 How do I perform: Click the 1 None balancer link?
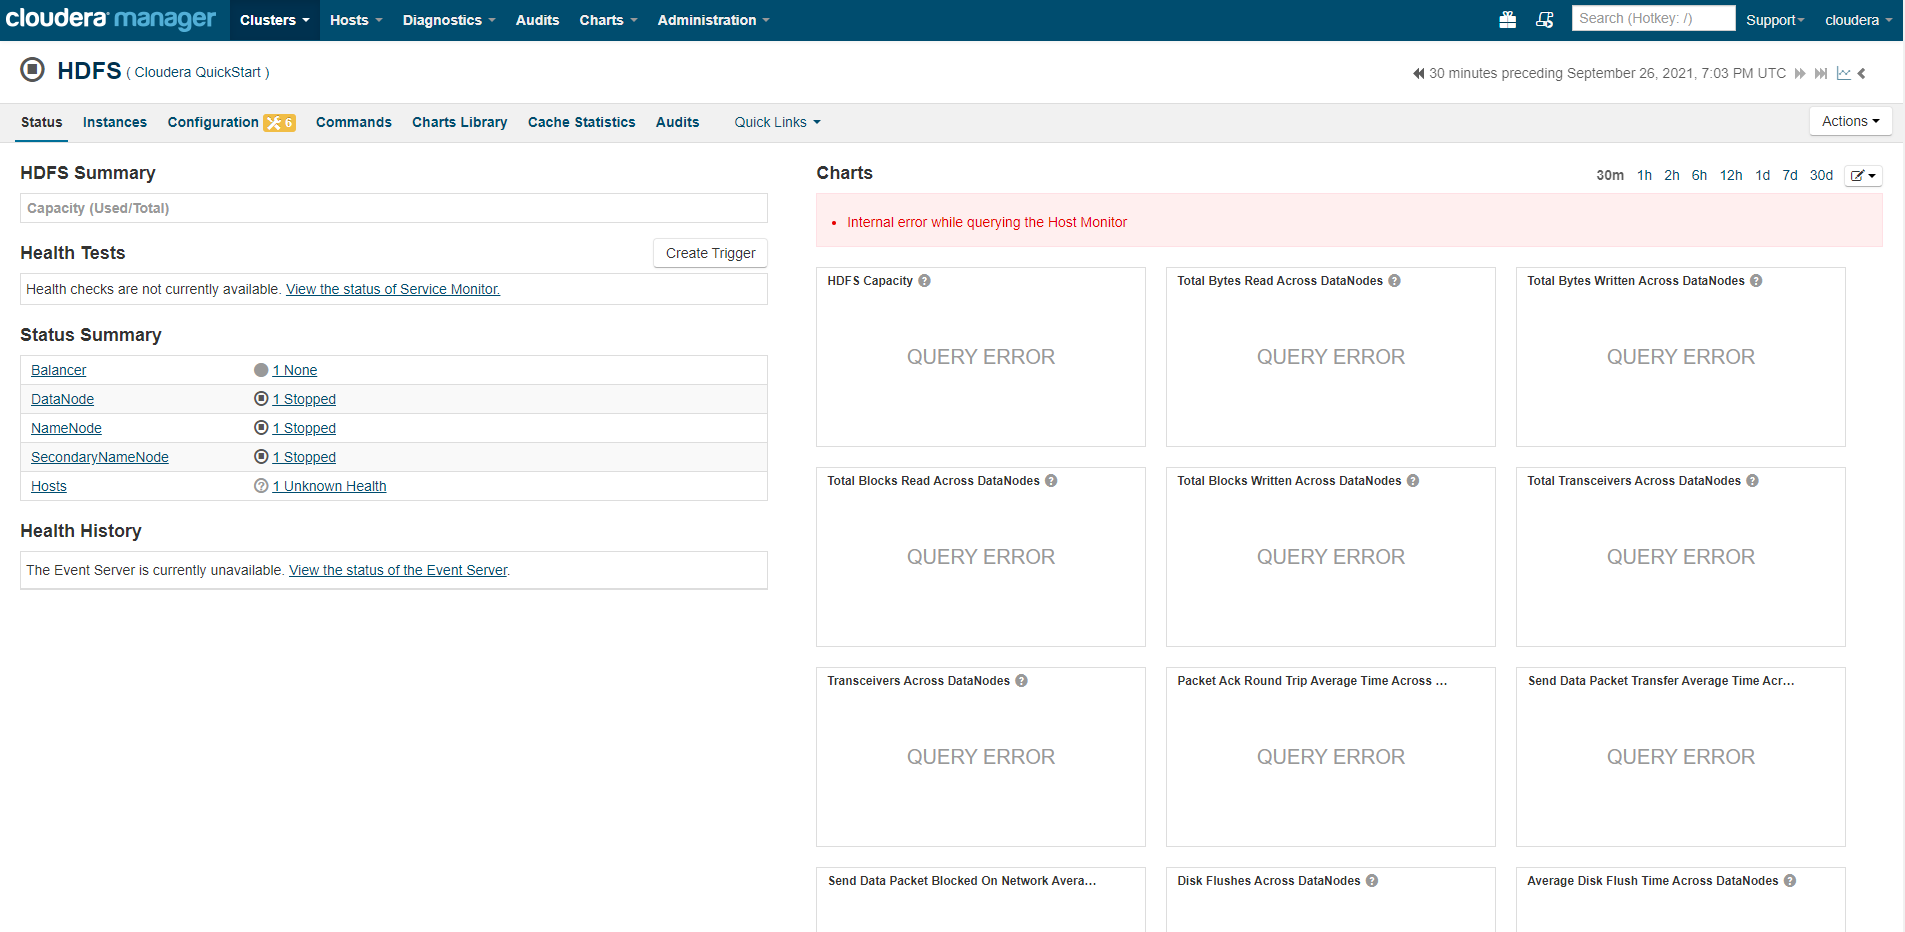295,370
